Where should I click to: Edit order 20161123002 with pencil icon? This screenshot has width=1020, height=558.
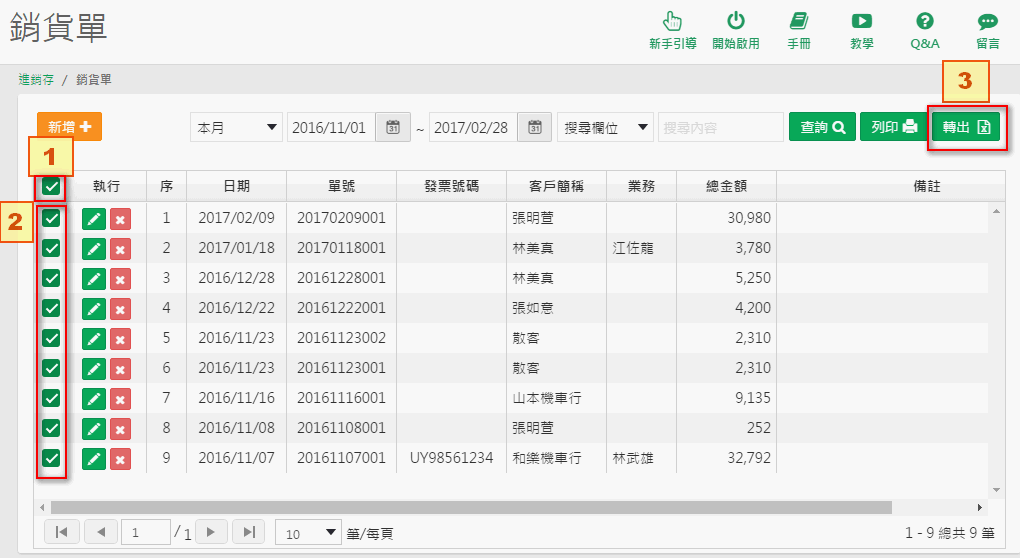coord(94,339)
